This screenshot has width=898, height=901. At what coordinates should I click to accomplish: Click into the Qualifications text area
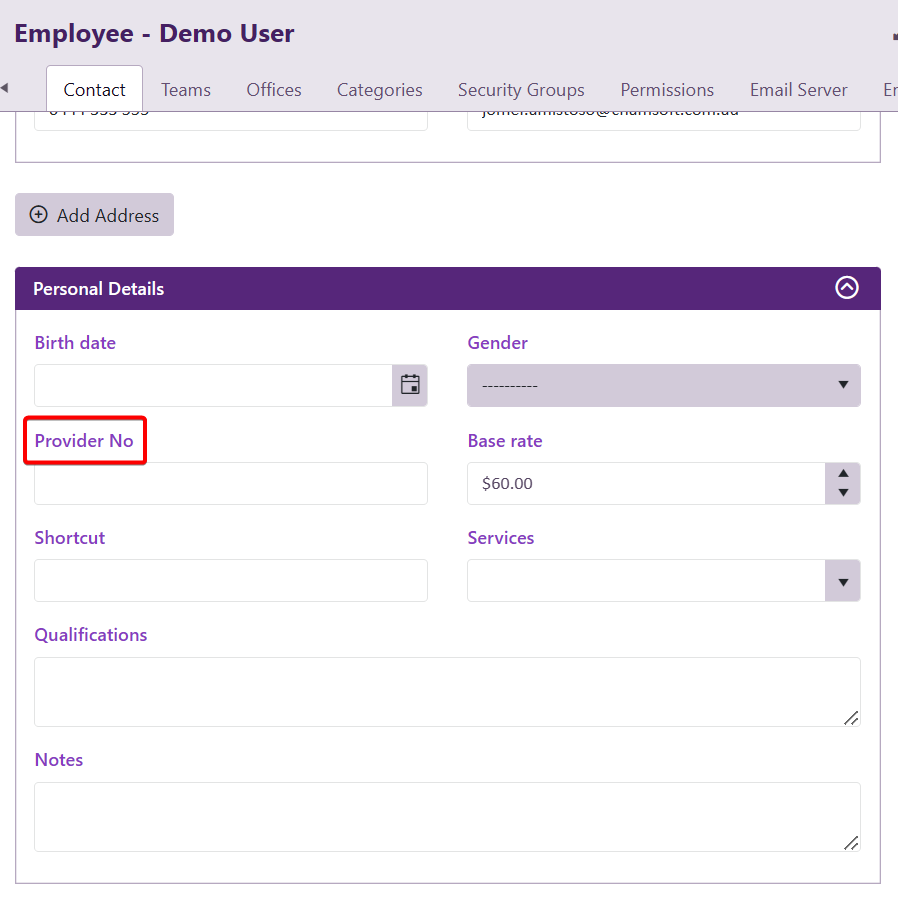447,691
